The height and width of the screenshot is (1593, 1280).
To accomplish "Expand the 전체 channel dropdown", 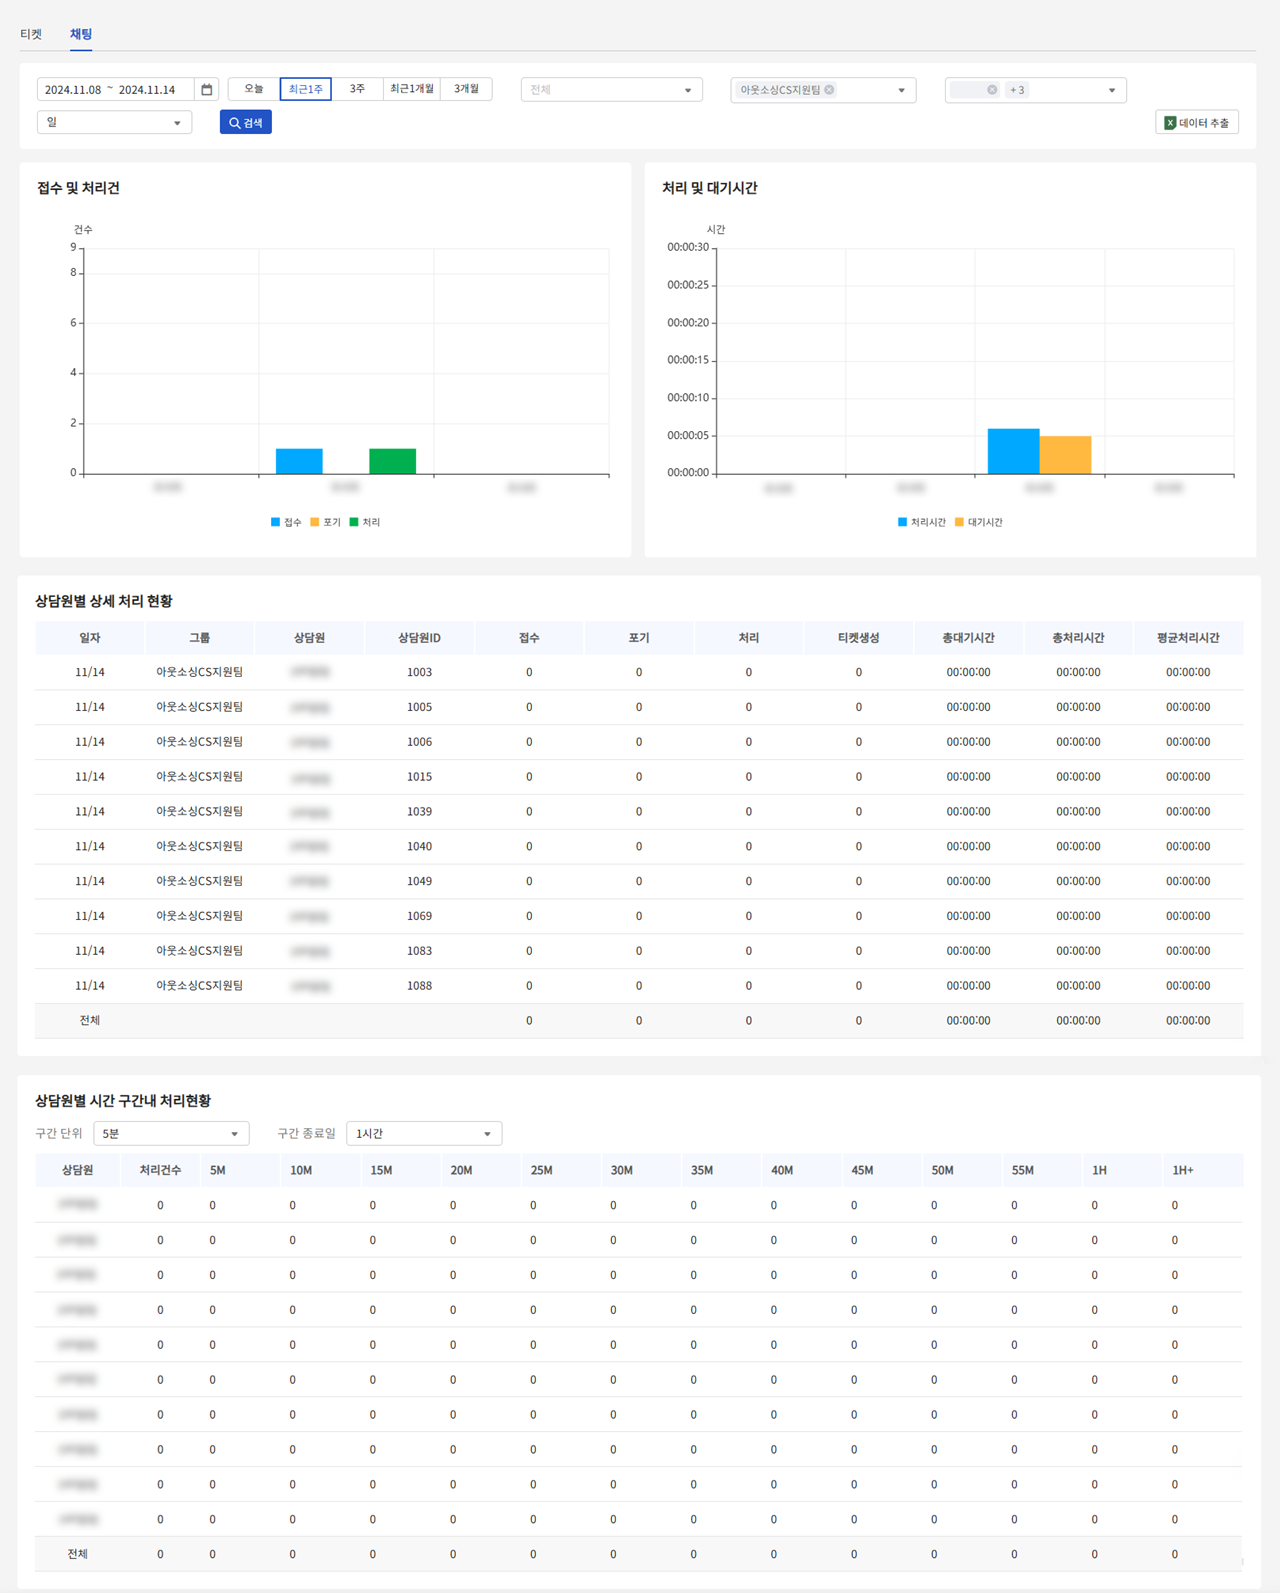I will [x=611, y=90].
